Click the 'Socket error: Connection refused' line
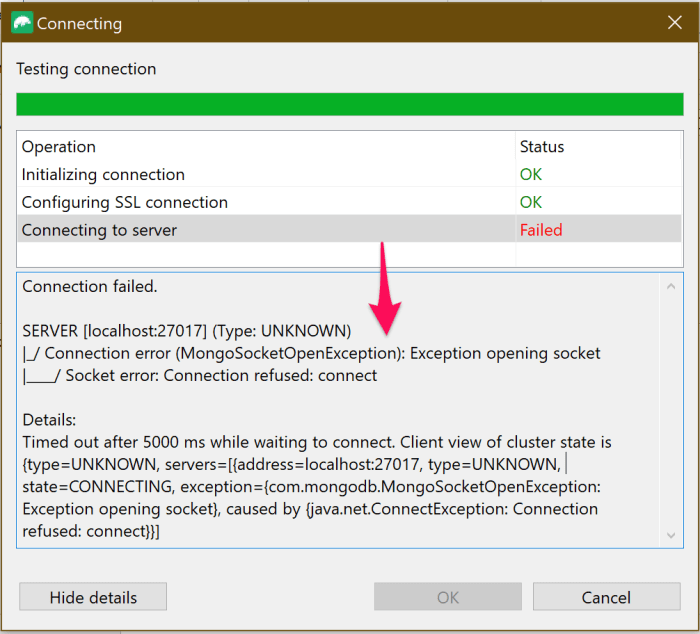Image resolution: width=700 pixels, height=634 pixels. (x=200, y=375)
